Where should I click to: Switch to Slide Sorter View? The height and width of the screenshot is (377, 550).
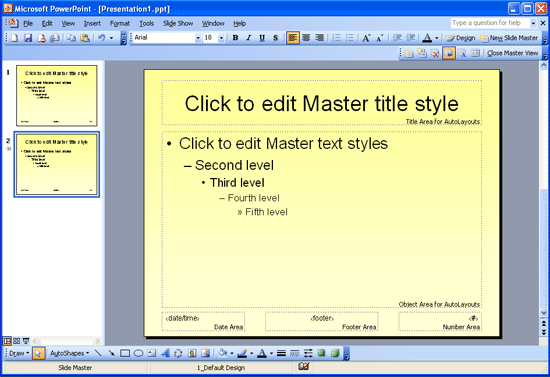pyautogui.click(x=16, y=341)
